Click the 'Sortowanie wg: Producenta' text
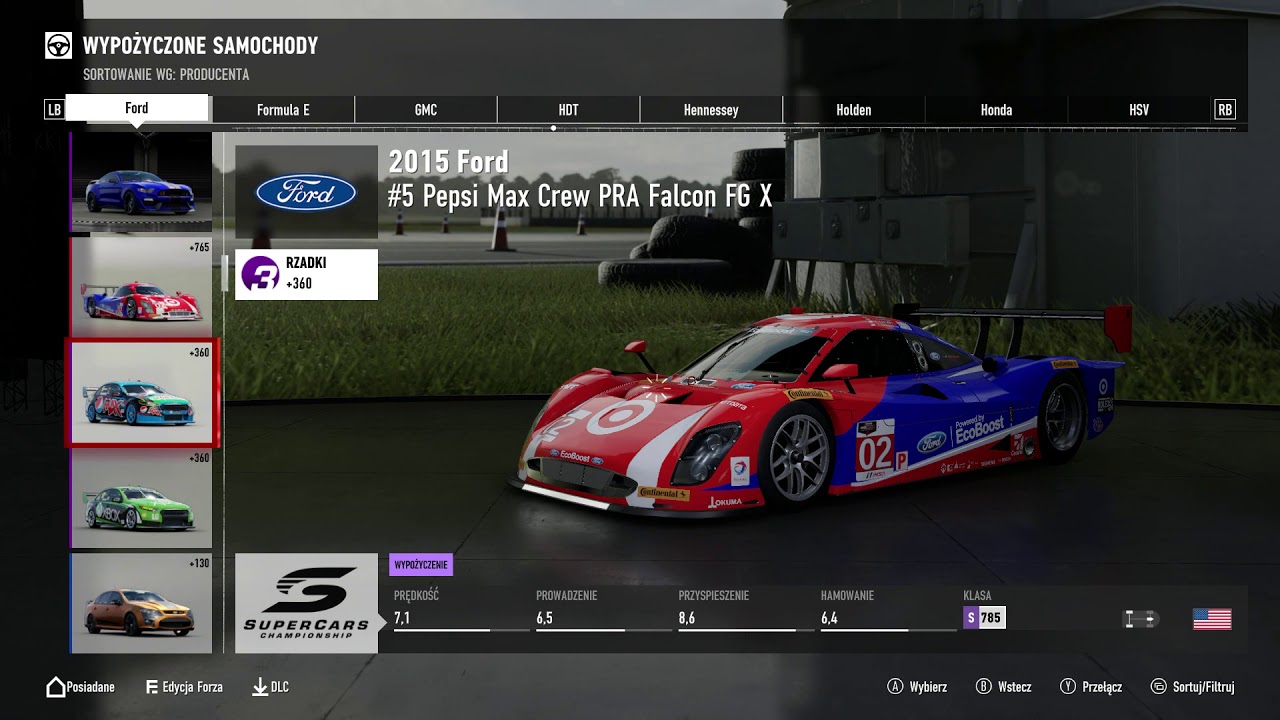Viewport: 1280px width, 720px height. coord(166,75)
